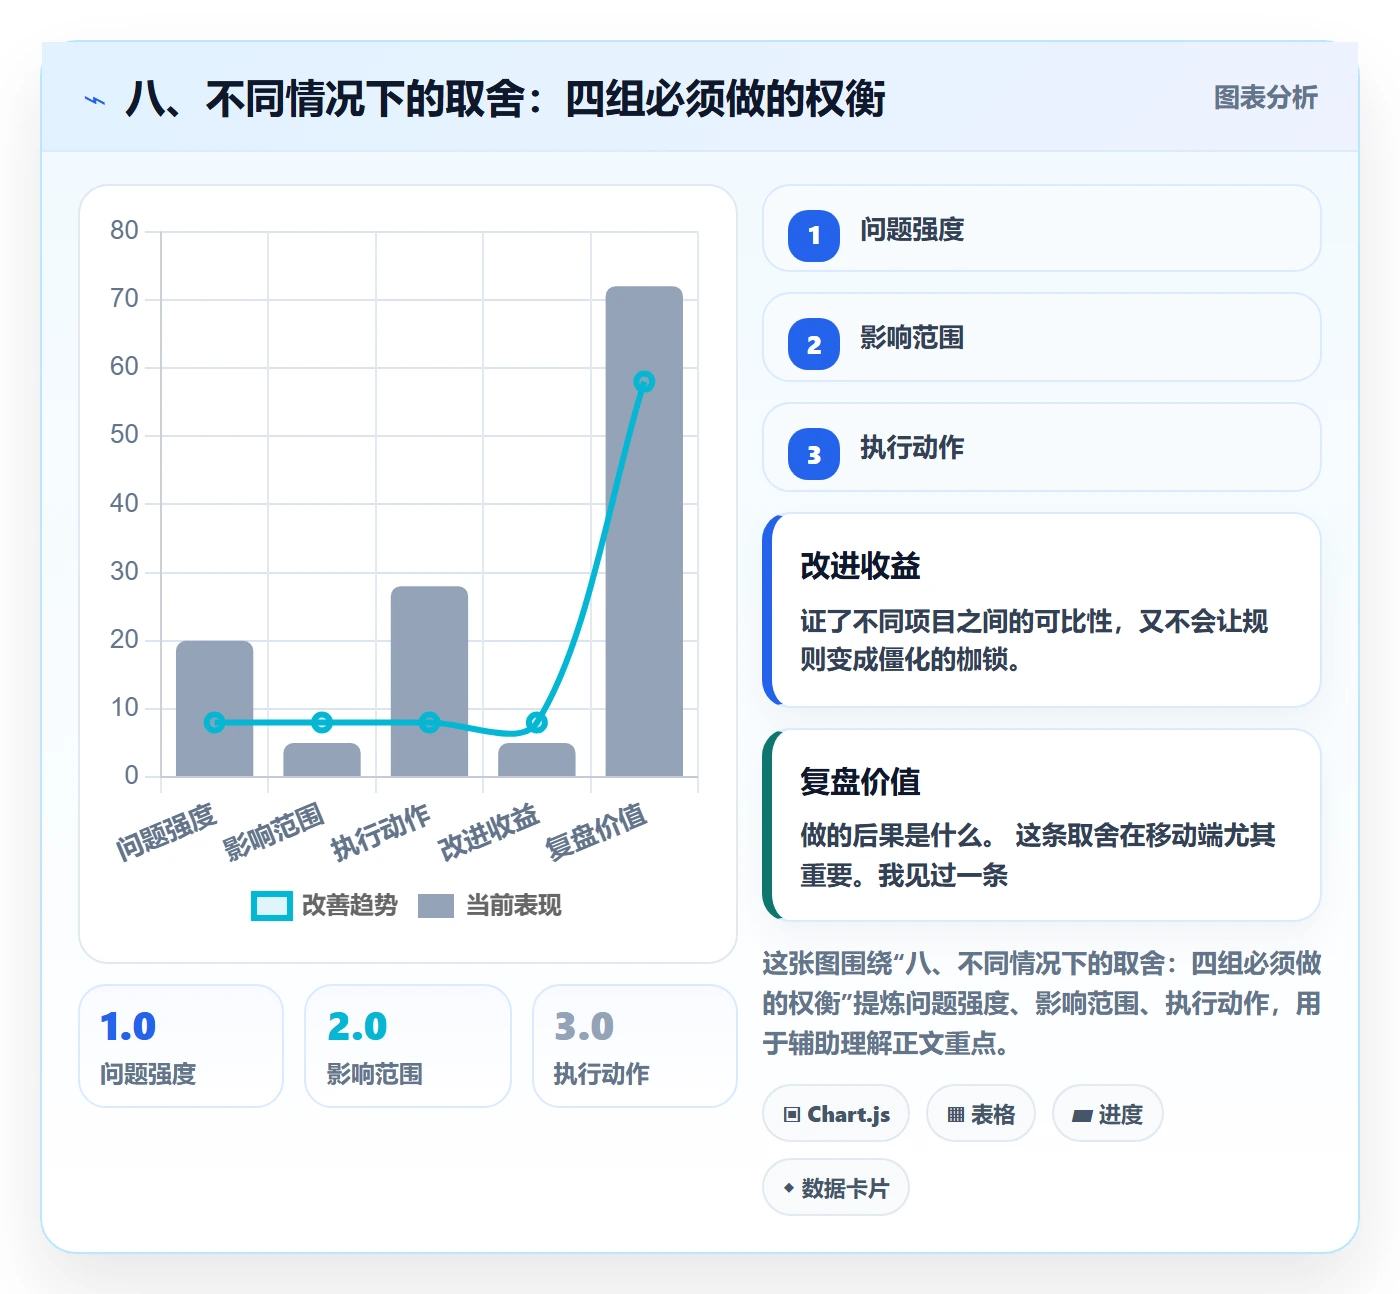Click the trend line point on 改进收益
Viewport: 1400px width, 1294px height.
pos(537,722)
